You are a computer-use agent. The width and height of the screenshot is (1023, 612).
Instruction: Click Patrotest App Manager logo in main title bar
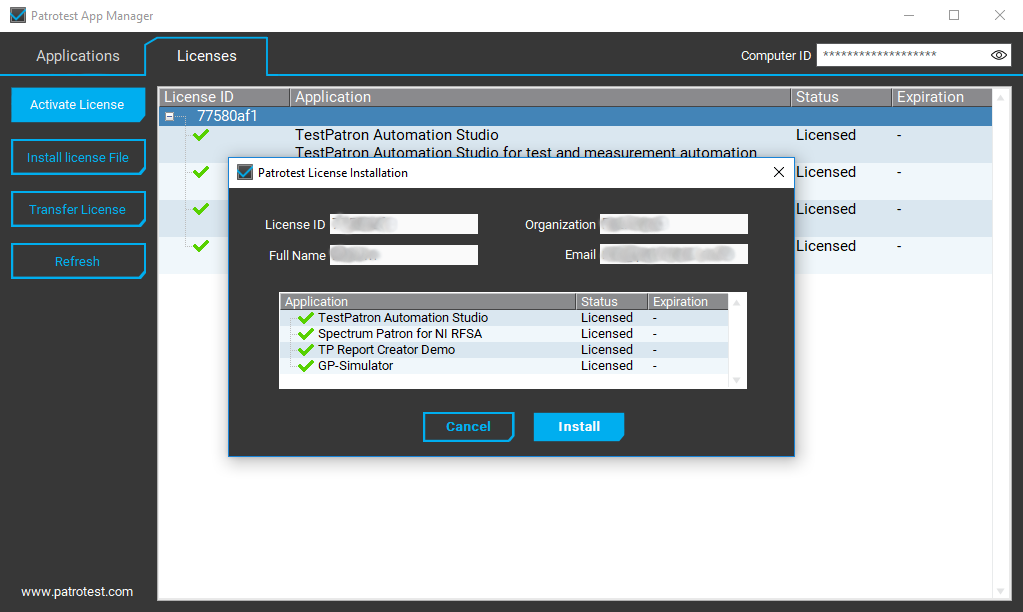[17, 16]
